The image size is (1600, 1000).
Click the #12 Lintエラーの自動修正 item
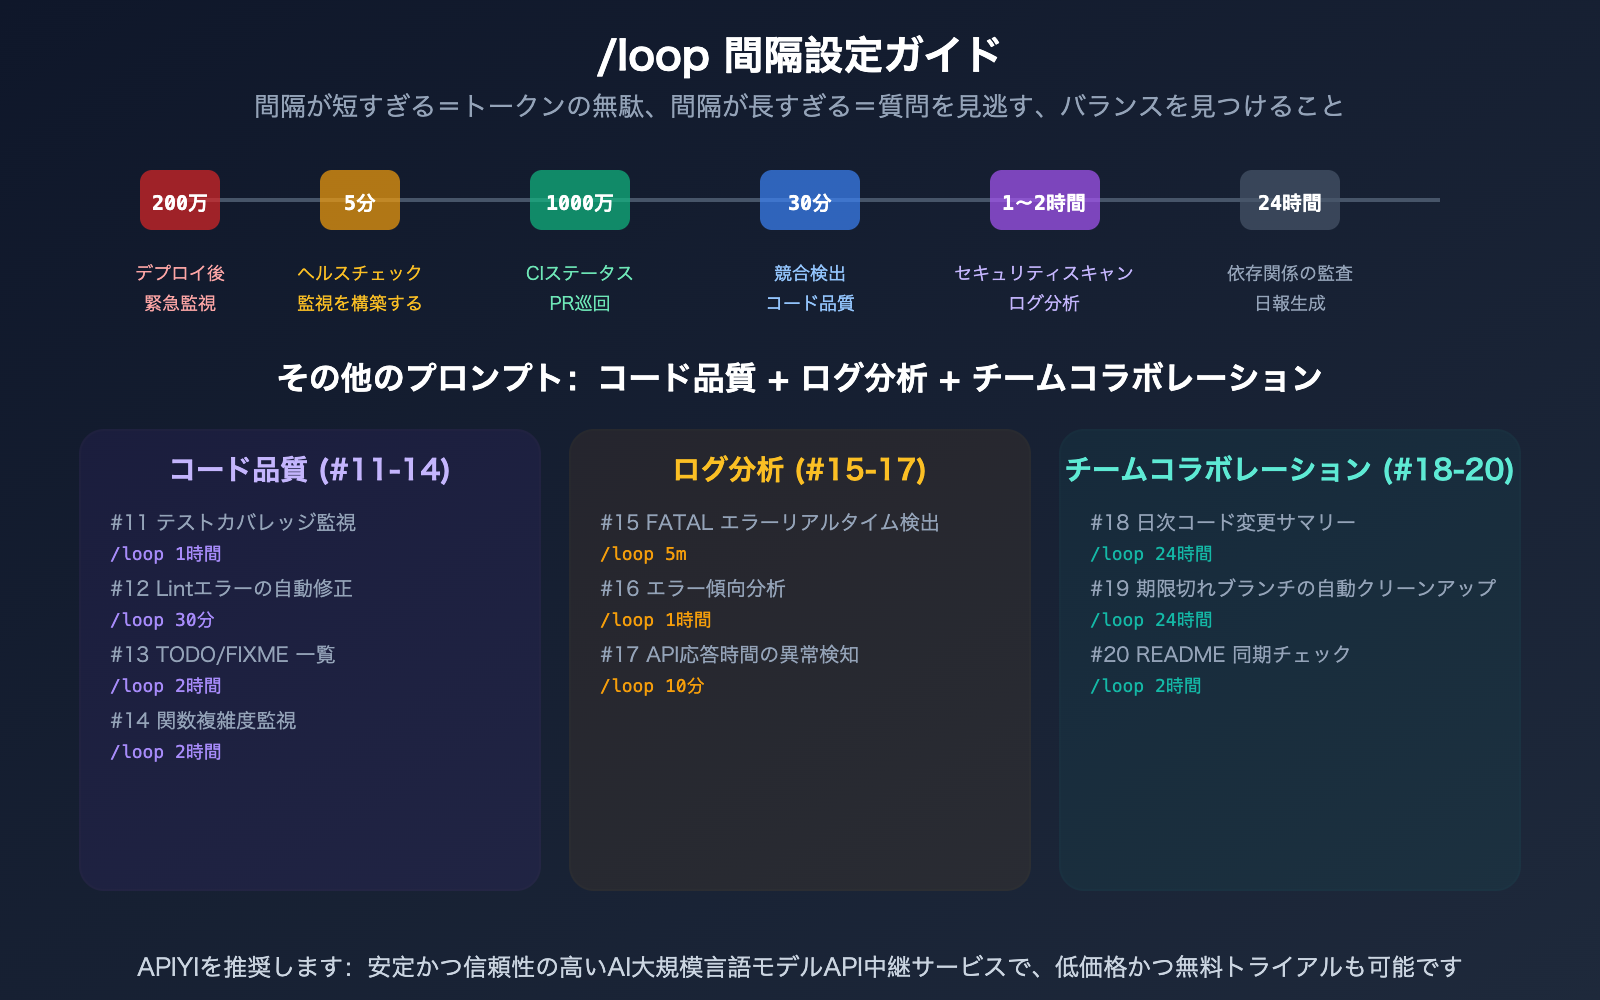click(x=232, y=589)
